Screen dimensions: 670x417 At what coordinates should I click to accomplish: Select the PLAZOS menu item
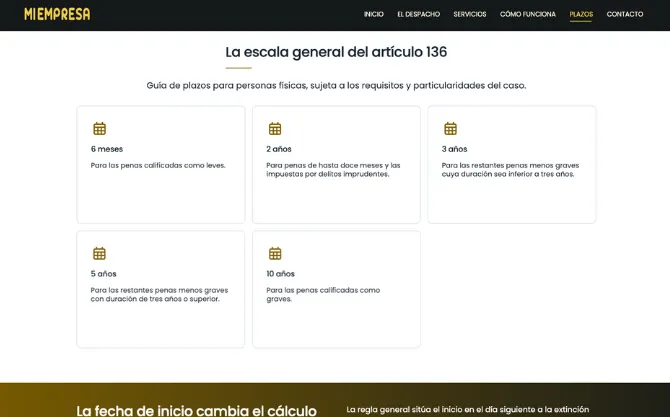(x=581, y=14)
